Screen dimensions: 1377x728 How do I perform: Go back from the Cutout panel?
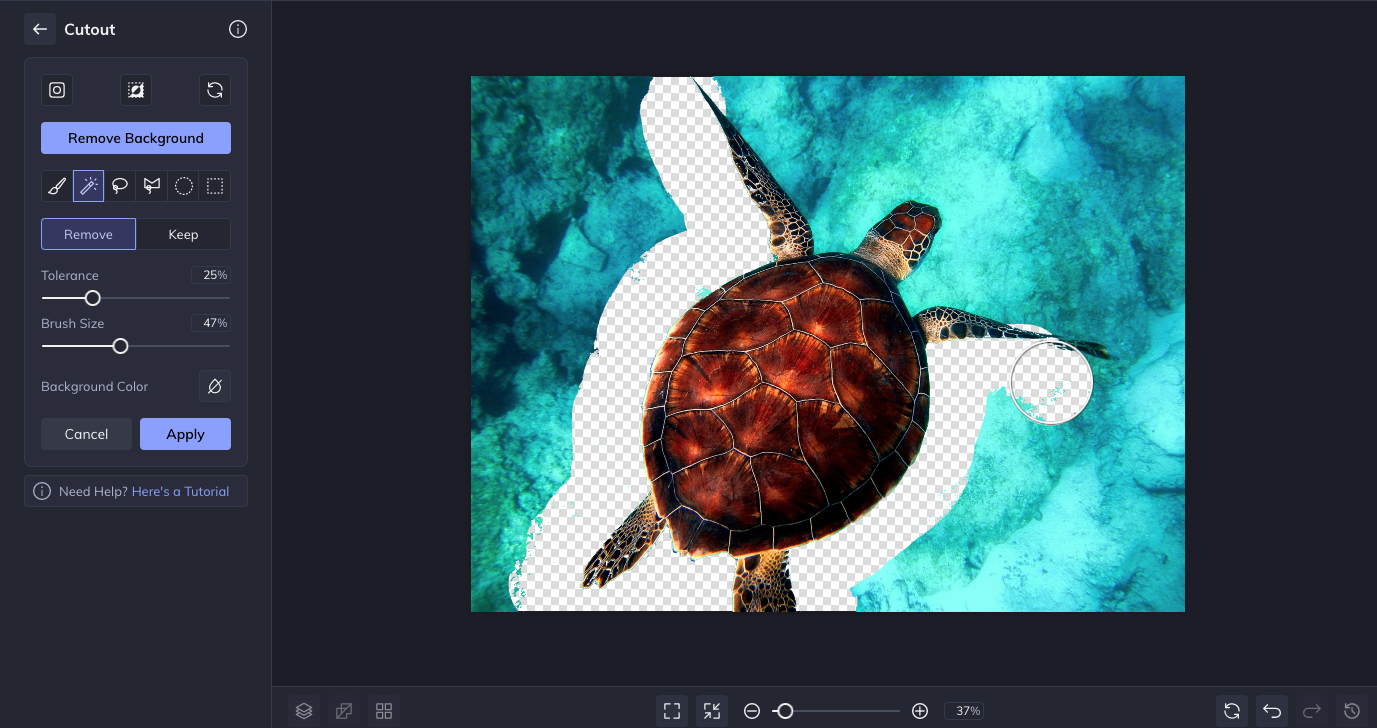40,29
